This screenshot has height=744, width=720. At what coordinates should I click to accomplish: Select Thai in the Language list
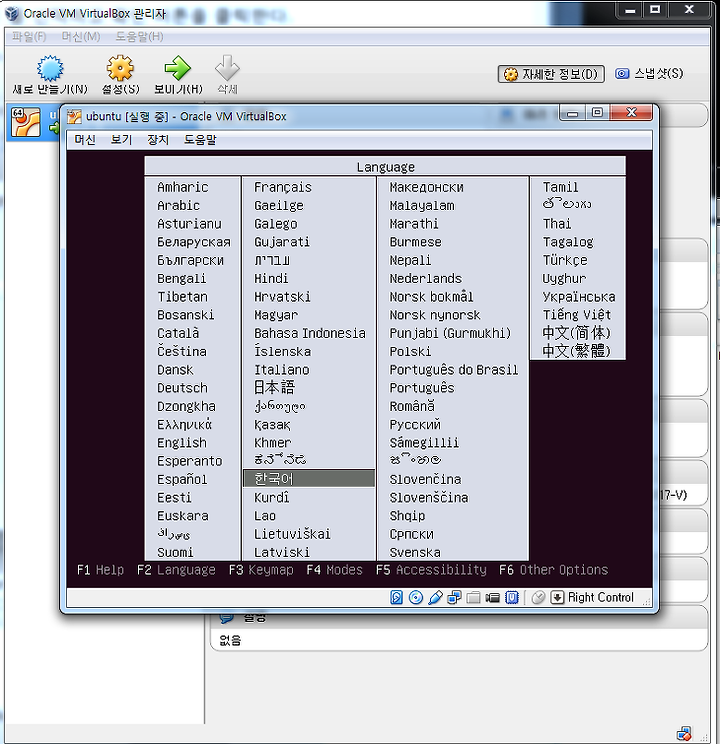[557, 223]
